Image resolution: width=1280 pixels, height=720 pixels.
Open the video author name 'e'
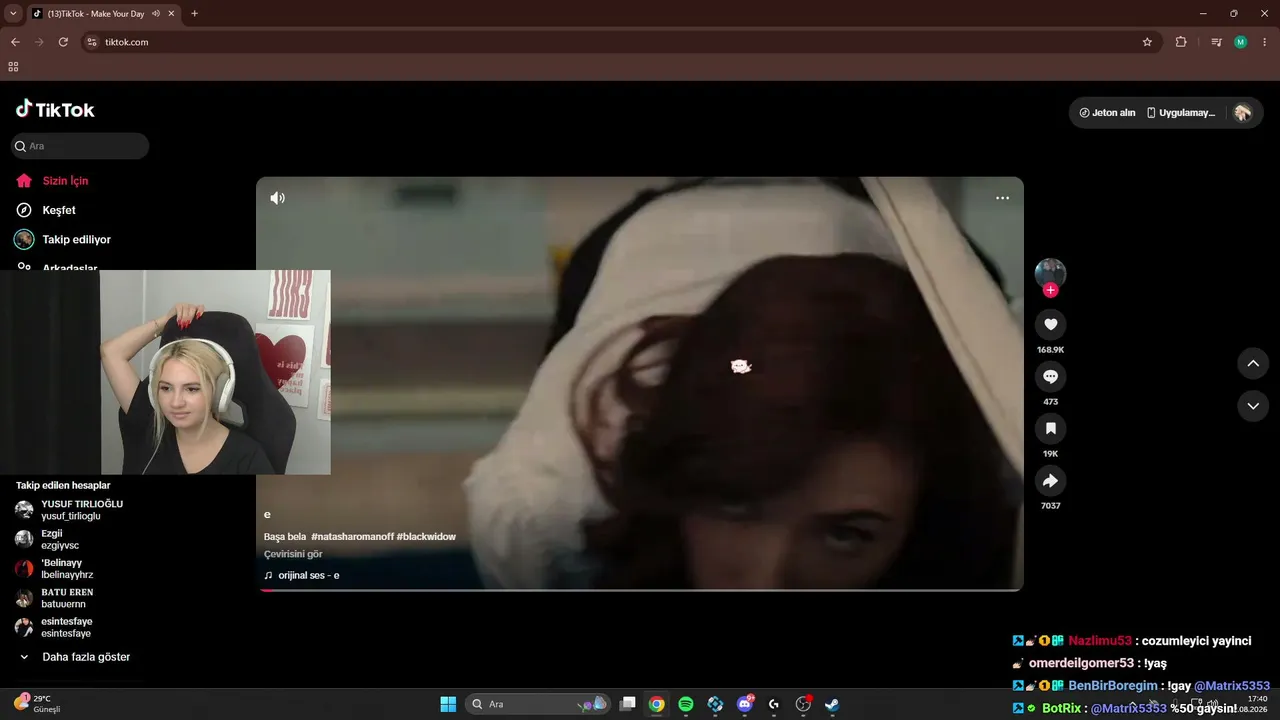[x=267, y=514]
